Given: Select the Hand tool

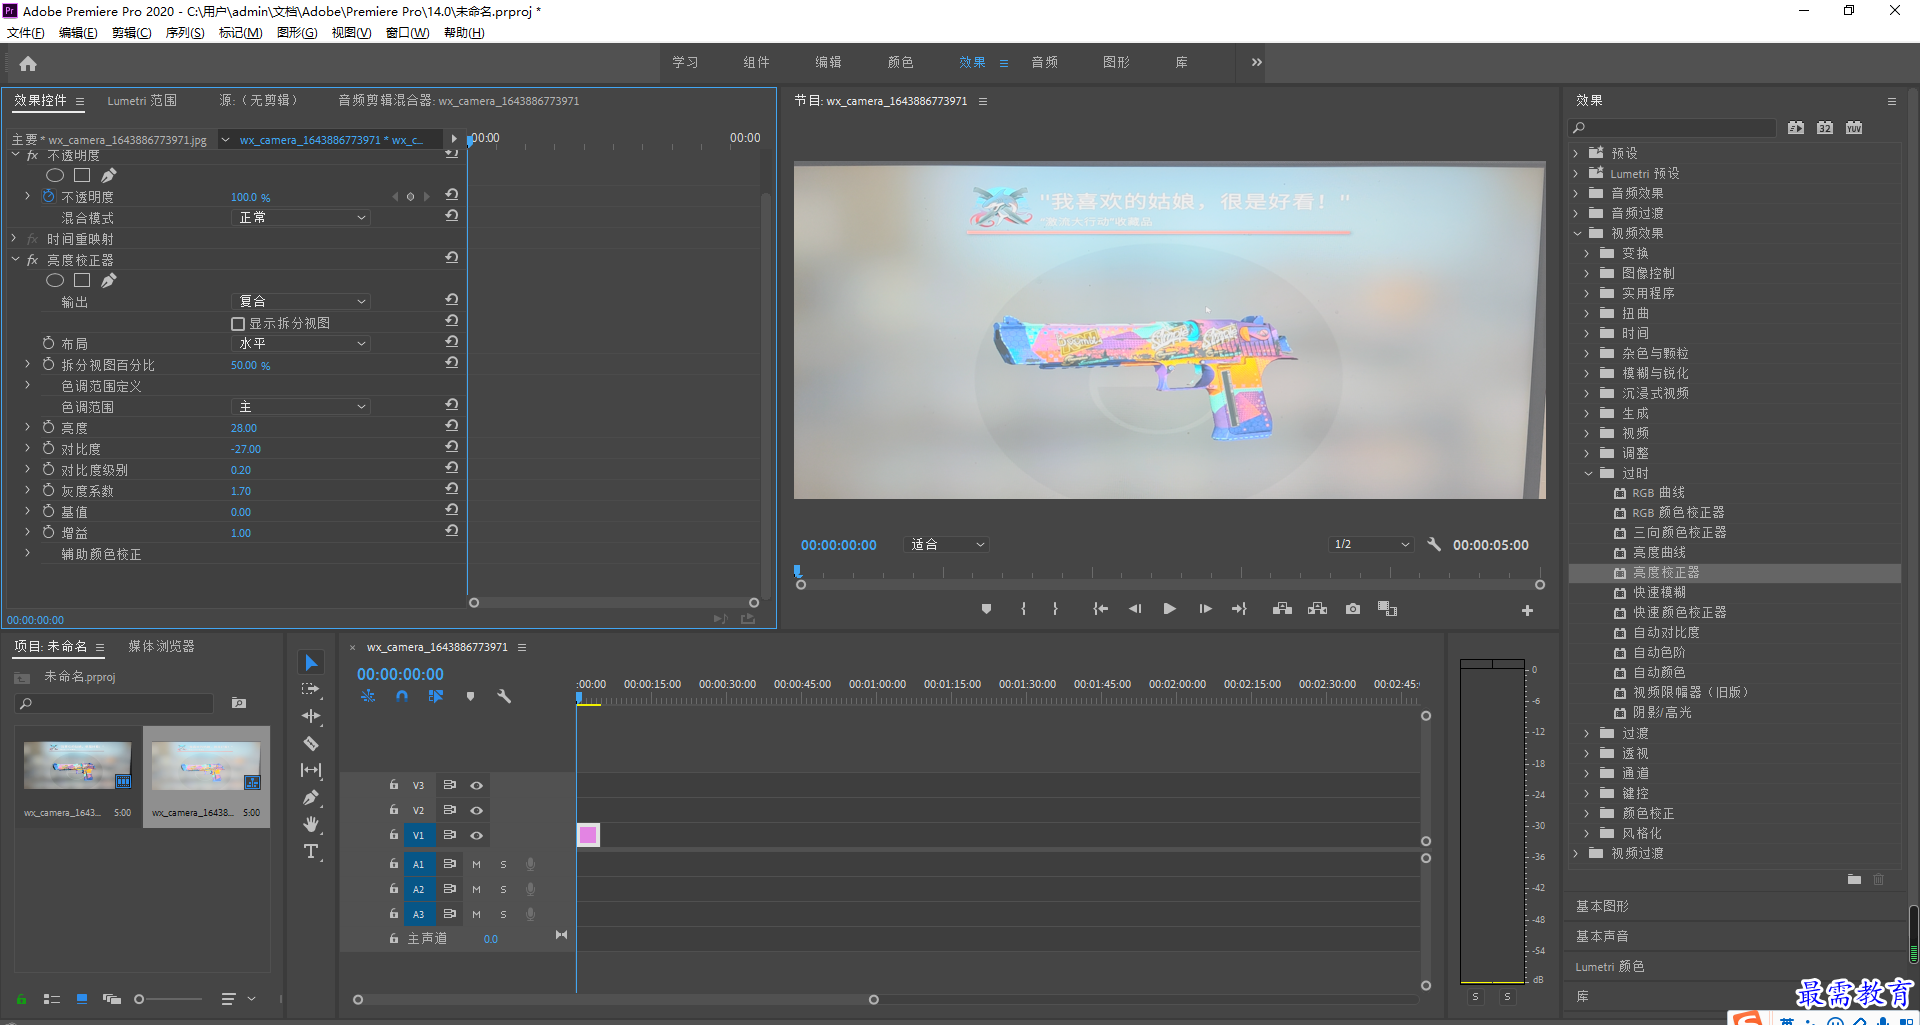Looking at the screenshot, I should point(311,824).
